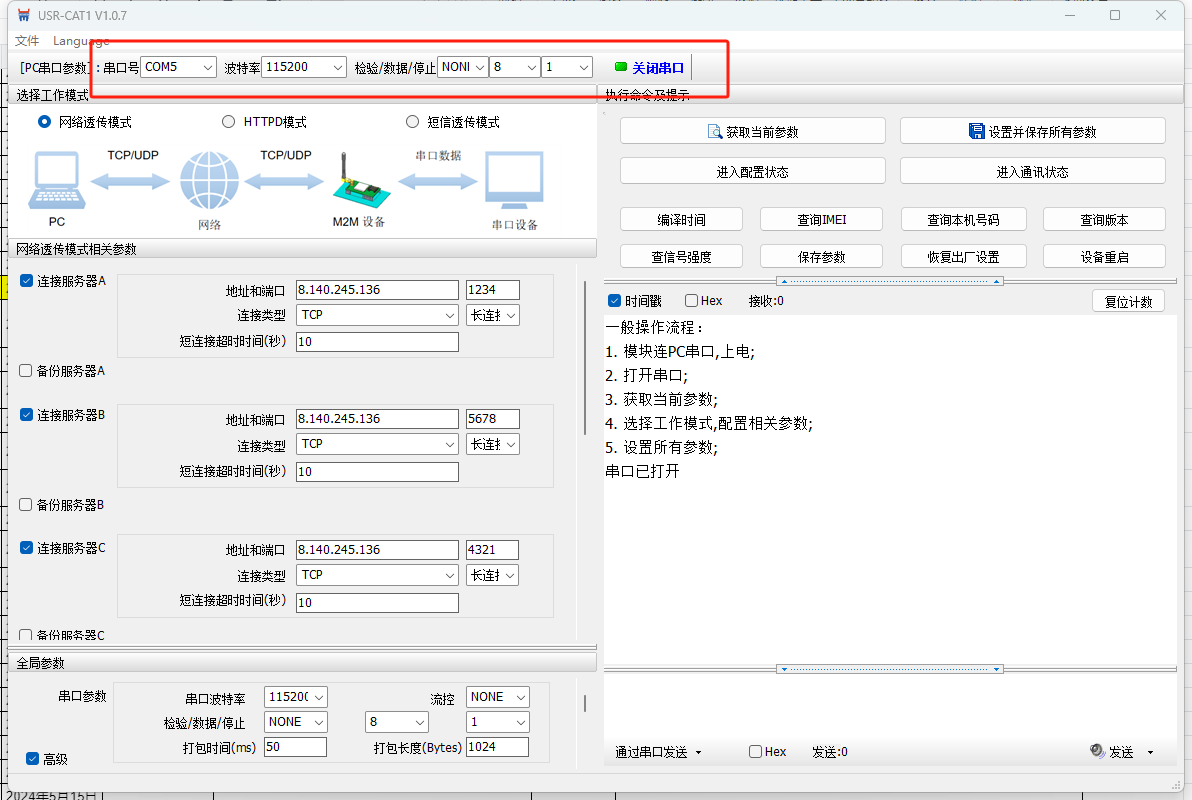Click the 设备重启 button

(1104, 256)
